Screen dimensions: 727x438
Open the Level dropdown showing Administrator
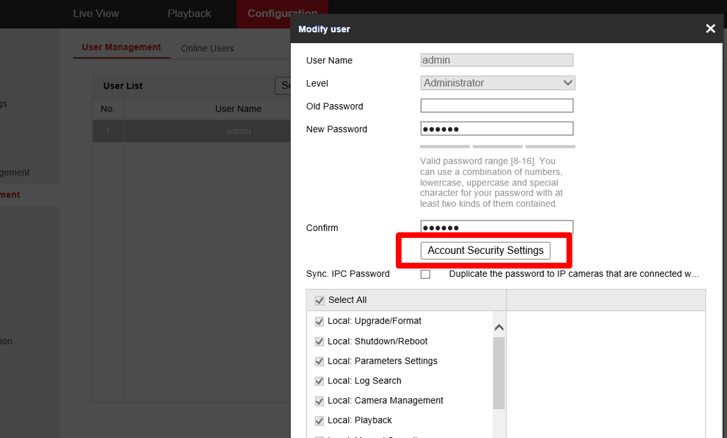497,83
